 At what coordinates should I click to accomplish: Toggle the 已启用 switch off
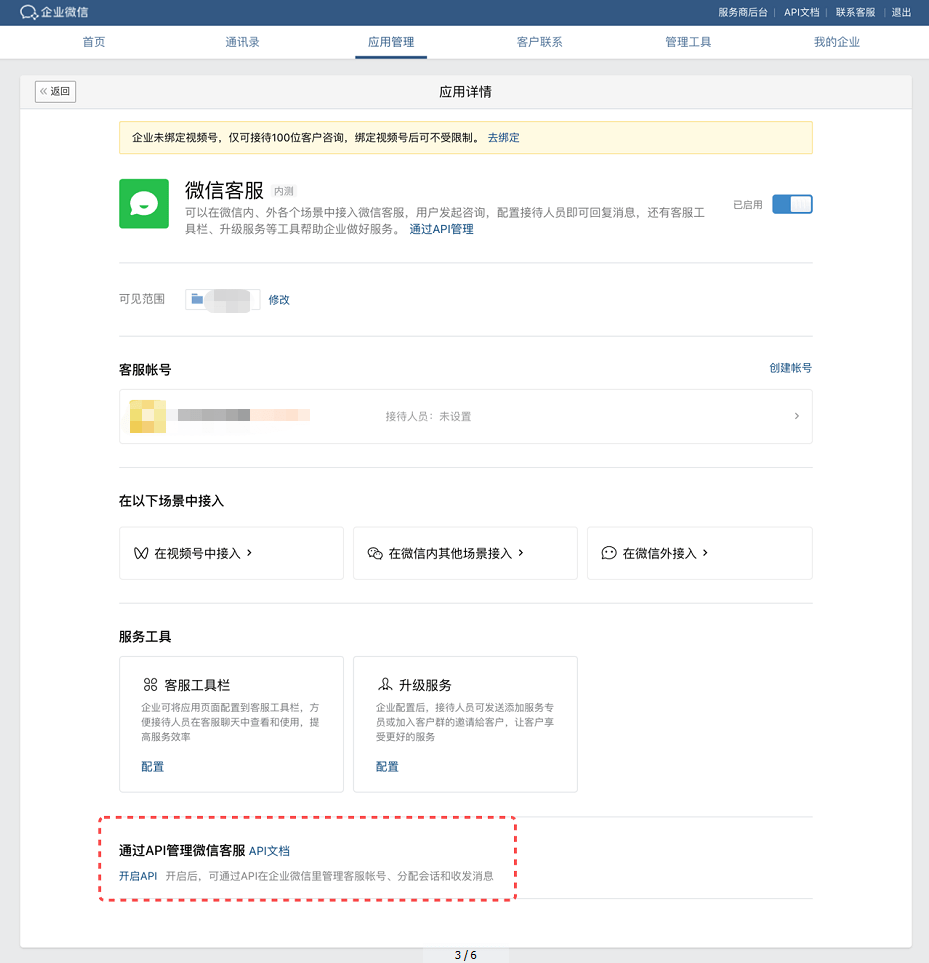pos(792,205)
